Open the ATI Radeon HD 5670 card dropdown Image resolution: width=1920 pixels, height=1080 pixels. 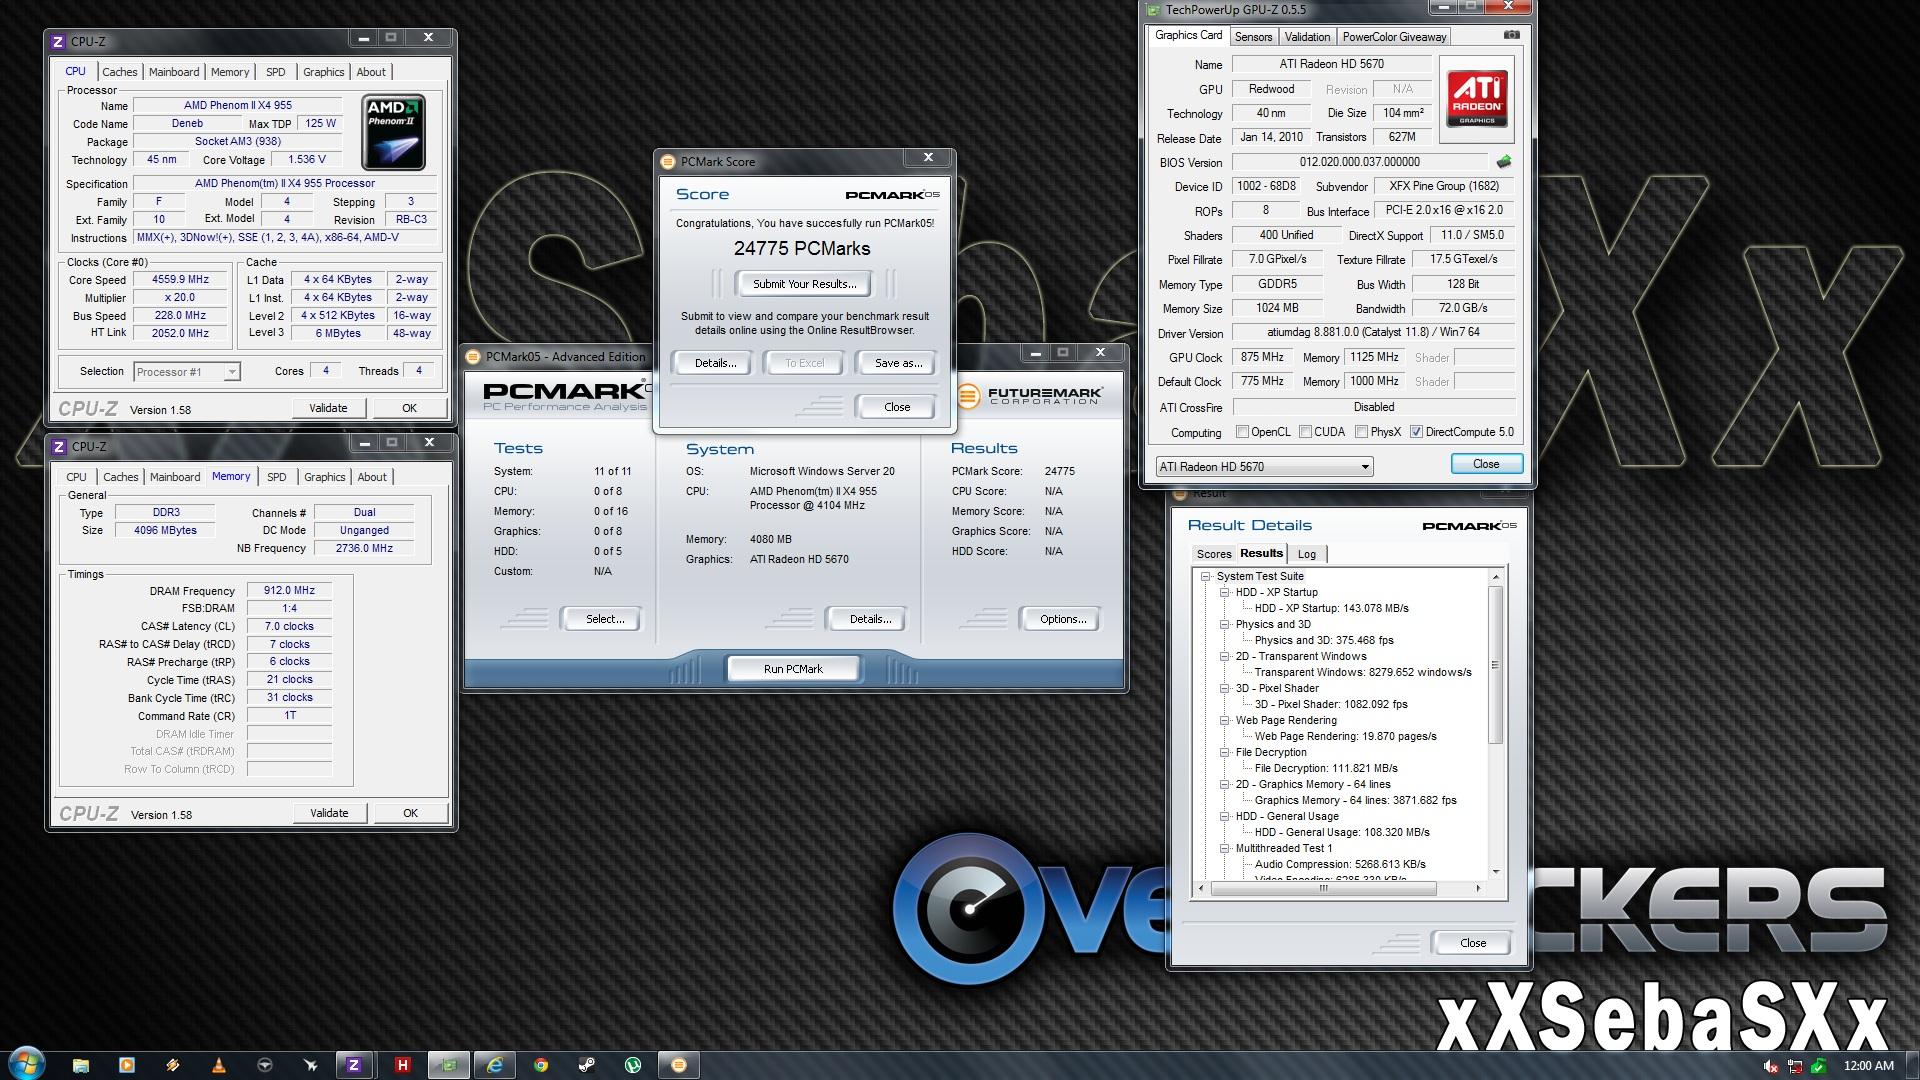click(1264, 466)
